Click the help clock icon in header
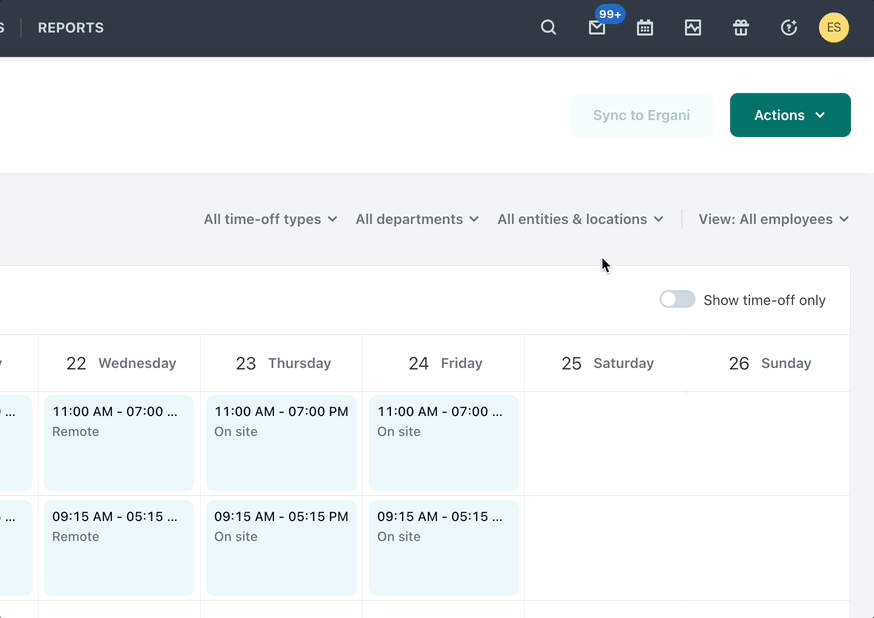This screenshot has height=618, width=874. tap(789, 28)
